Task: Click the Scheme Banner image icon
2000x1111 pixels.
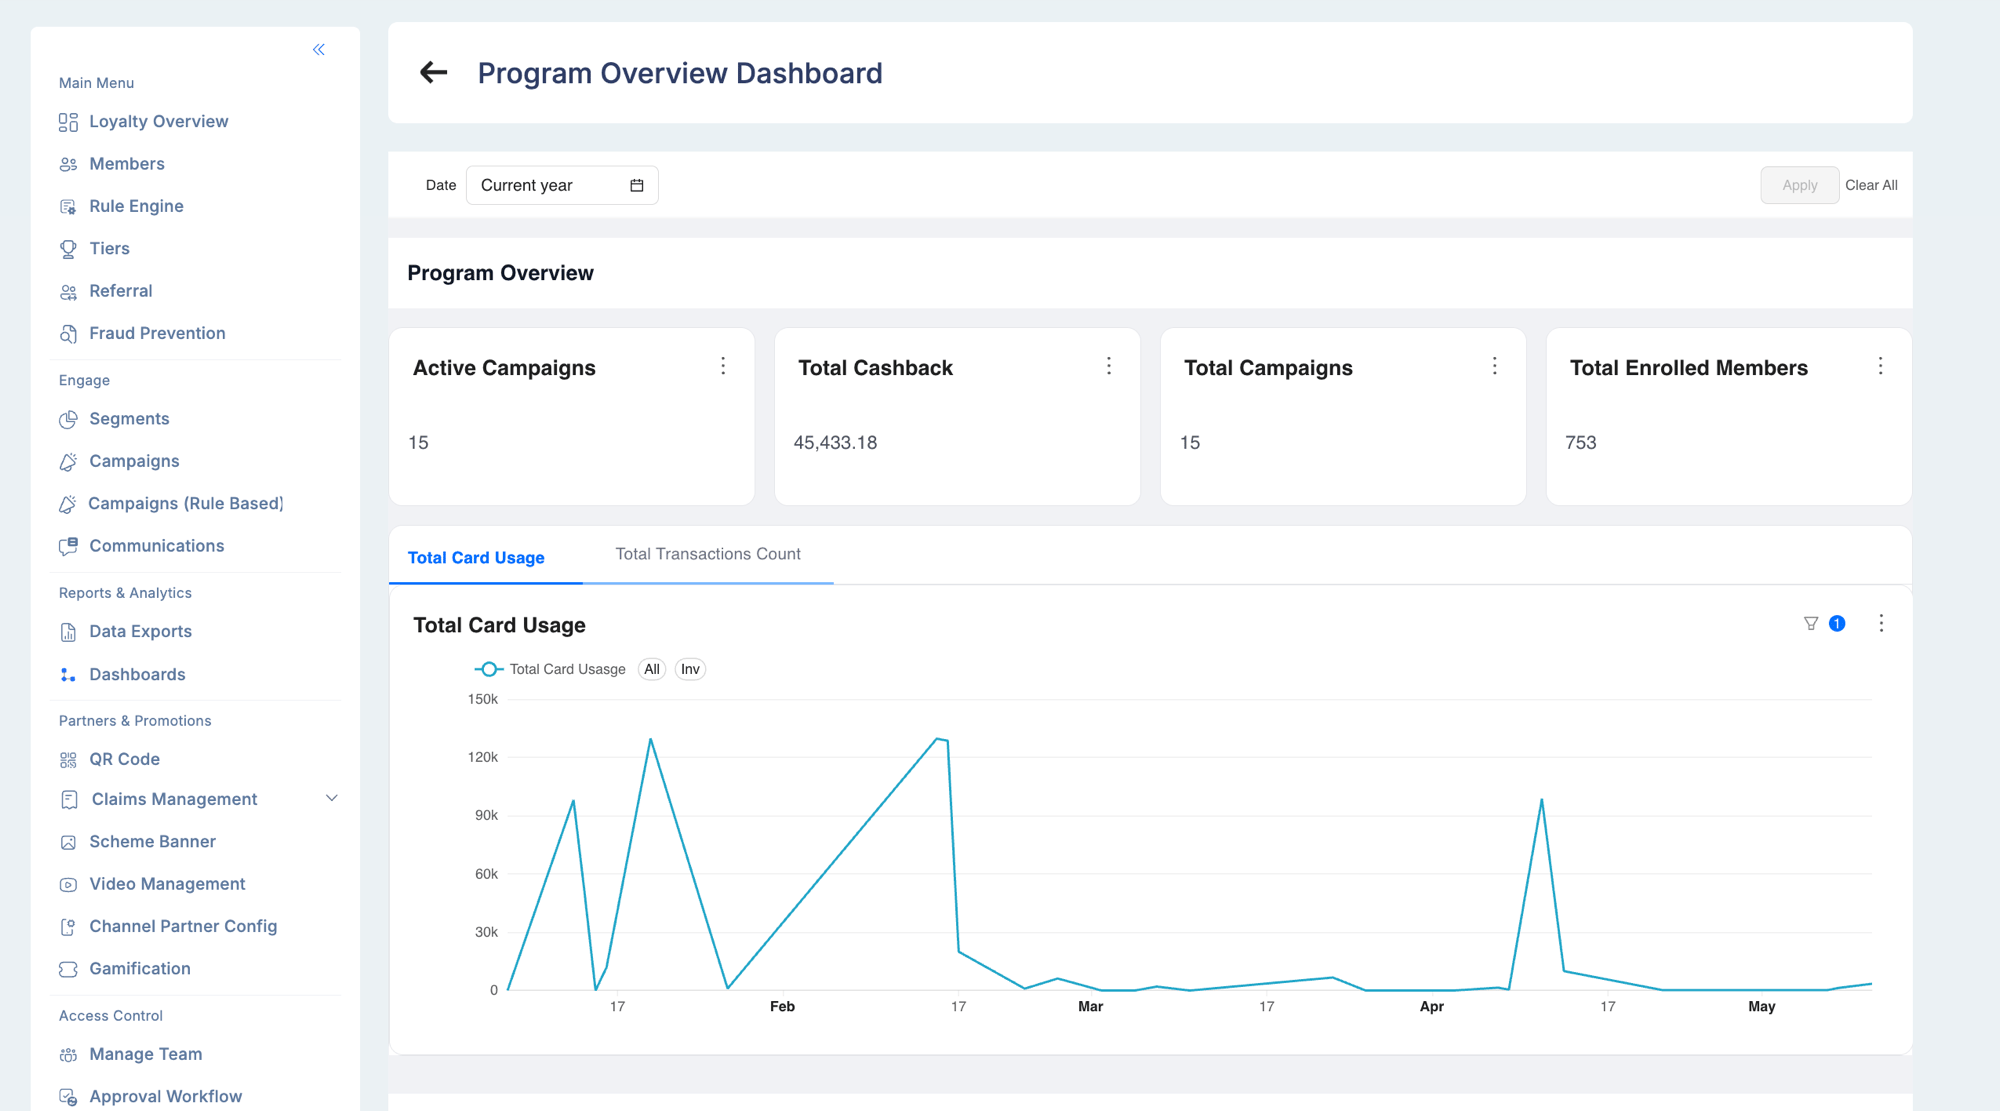Action: [x=68, y=843]
